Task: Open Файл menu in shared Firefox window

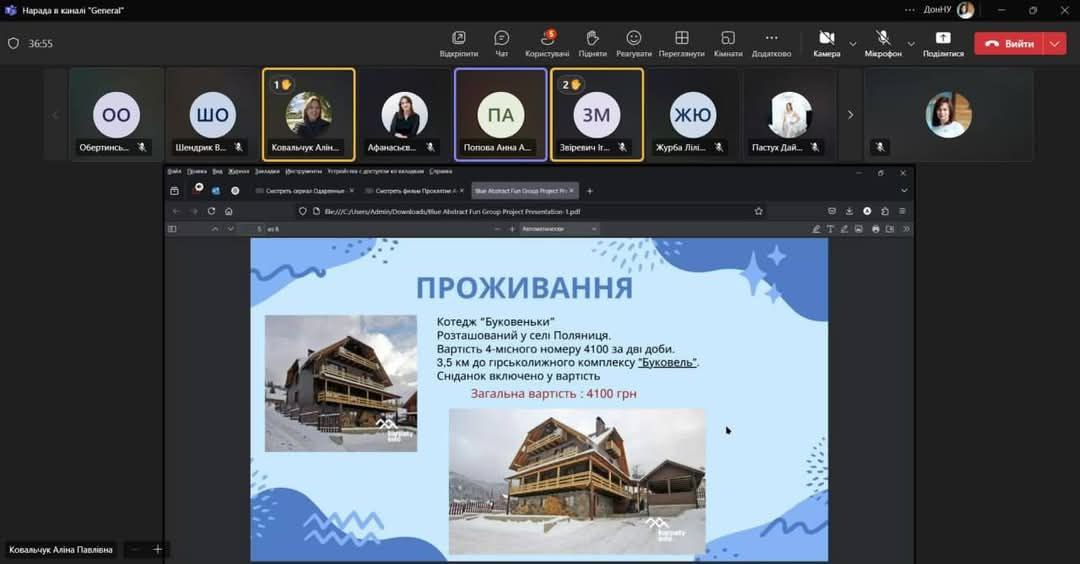Action: (x=174, y=171)
